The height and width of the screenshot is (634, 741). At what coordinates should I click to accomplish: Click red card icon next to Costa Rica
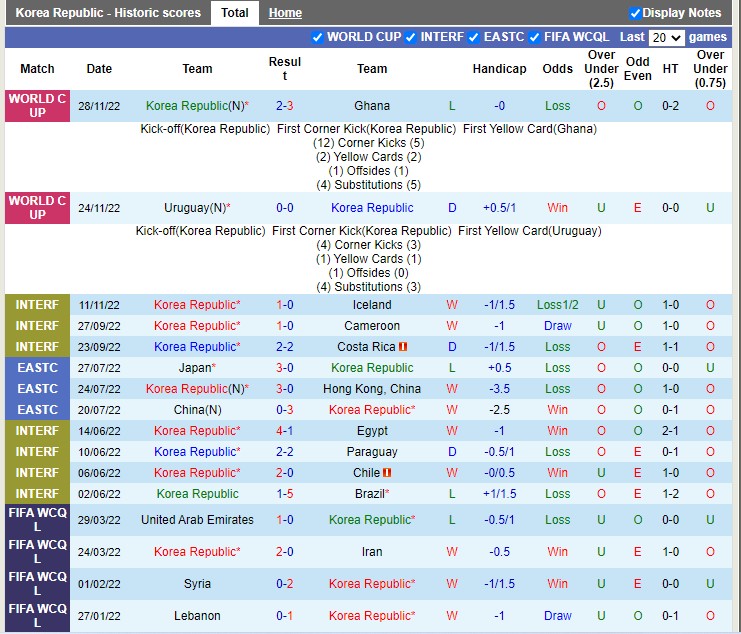point(403,347)
